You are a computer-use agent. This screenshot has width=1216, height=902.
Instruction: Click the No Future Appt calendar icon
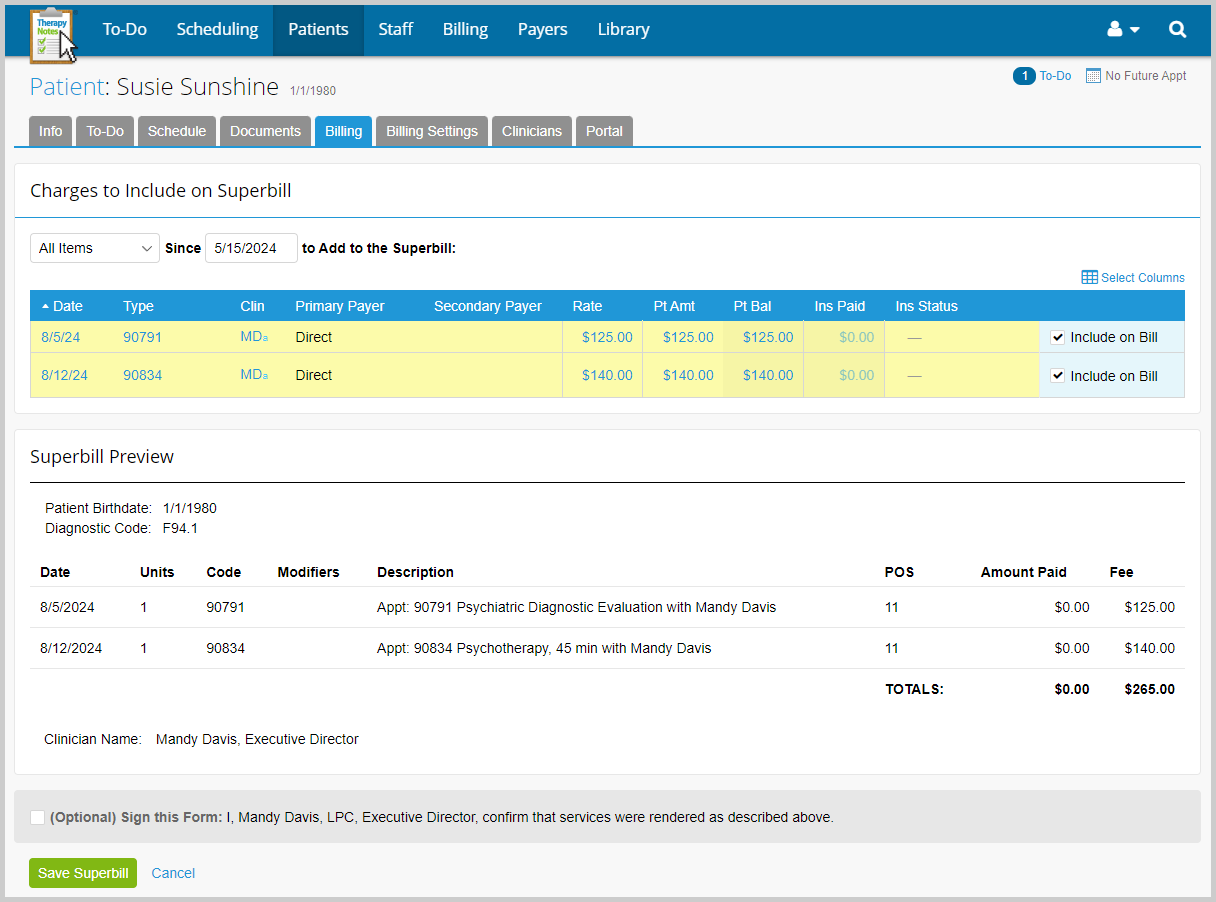pyautogui.click(x=1093, y=76)
